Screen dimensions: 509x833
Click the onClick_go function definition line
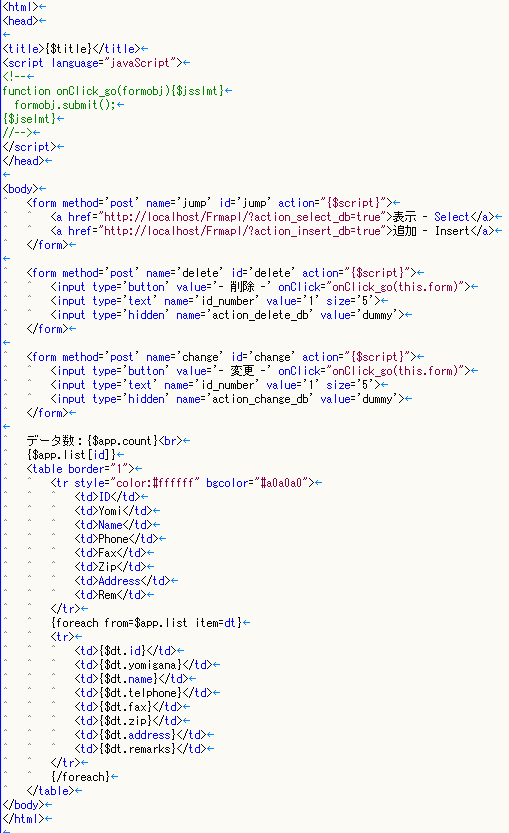pos(113,91)
